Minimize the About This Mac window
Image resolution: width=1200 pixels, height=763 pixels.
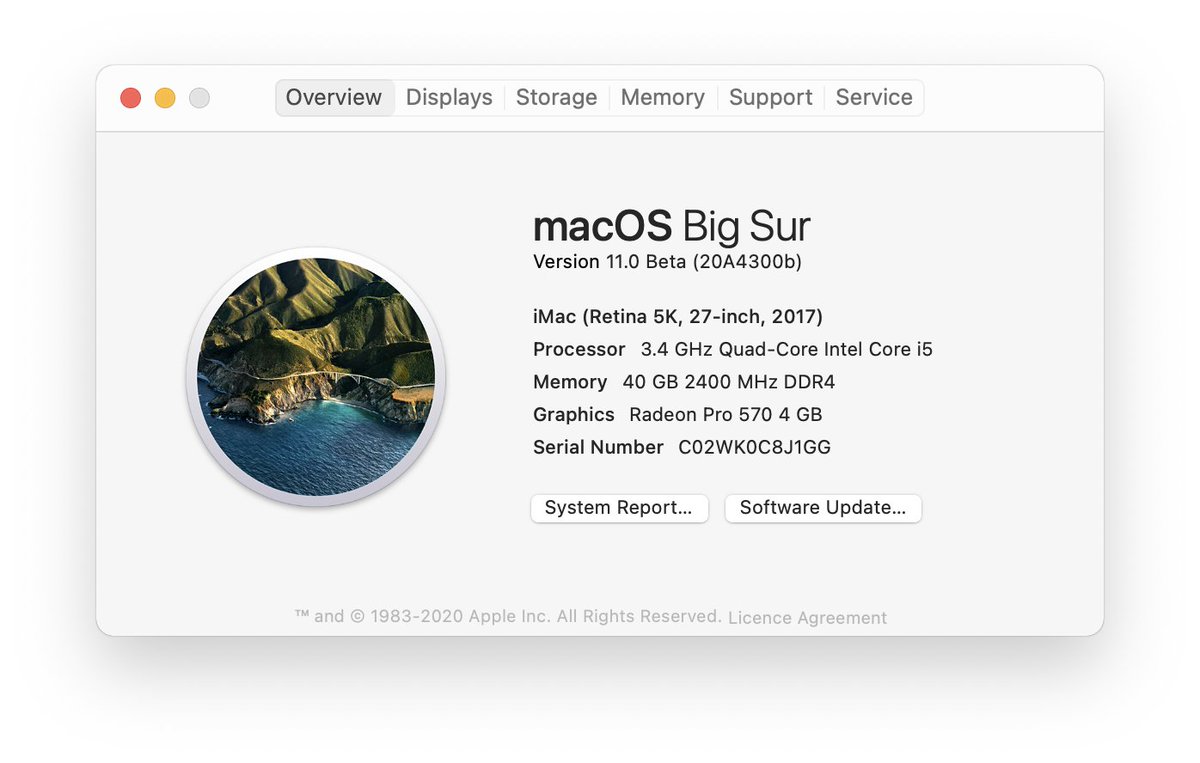tap(165, 98)
